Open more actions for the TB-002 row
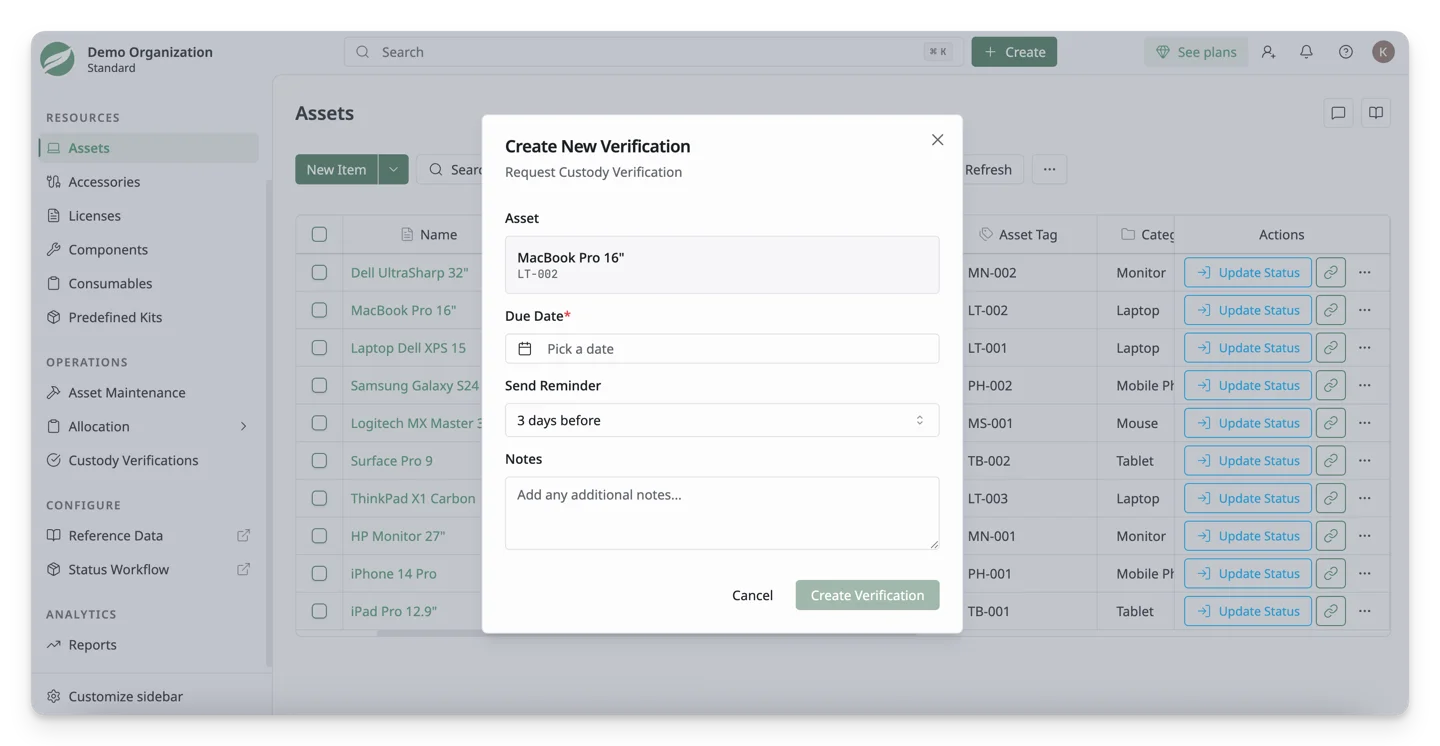The height and width of the screenshot is (746, 1440). coord(1365,461)
